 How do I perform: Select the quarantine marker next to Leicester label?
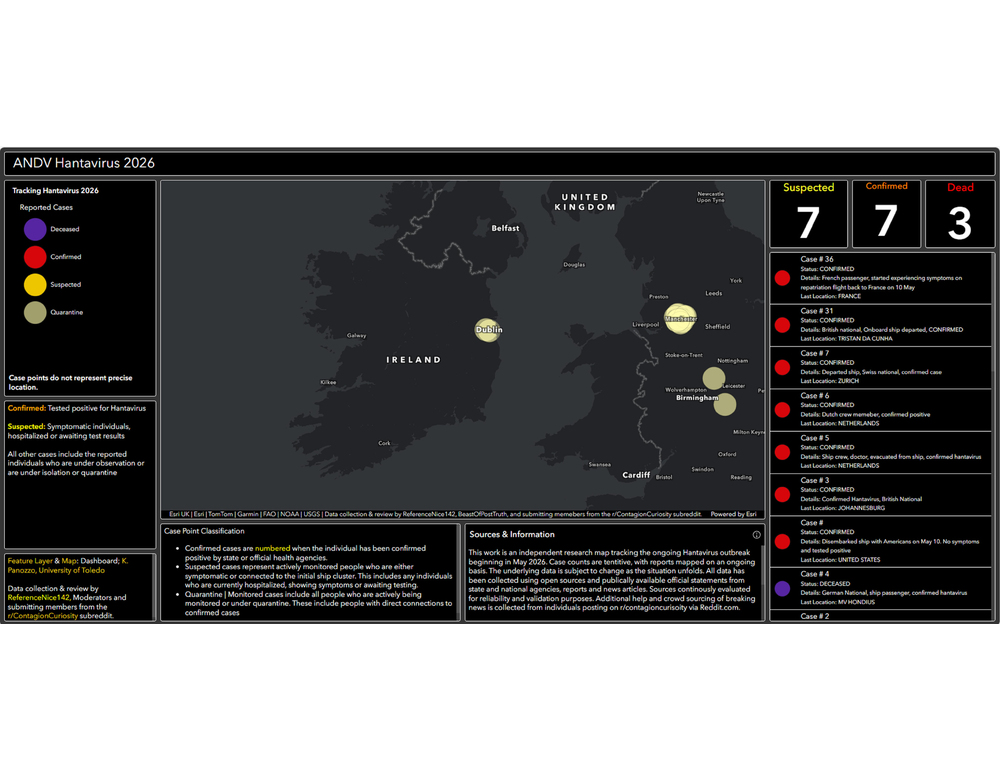(714, 378)
